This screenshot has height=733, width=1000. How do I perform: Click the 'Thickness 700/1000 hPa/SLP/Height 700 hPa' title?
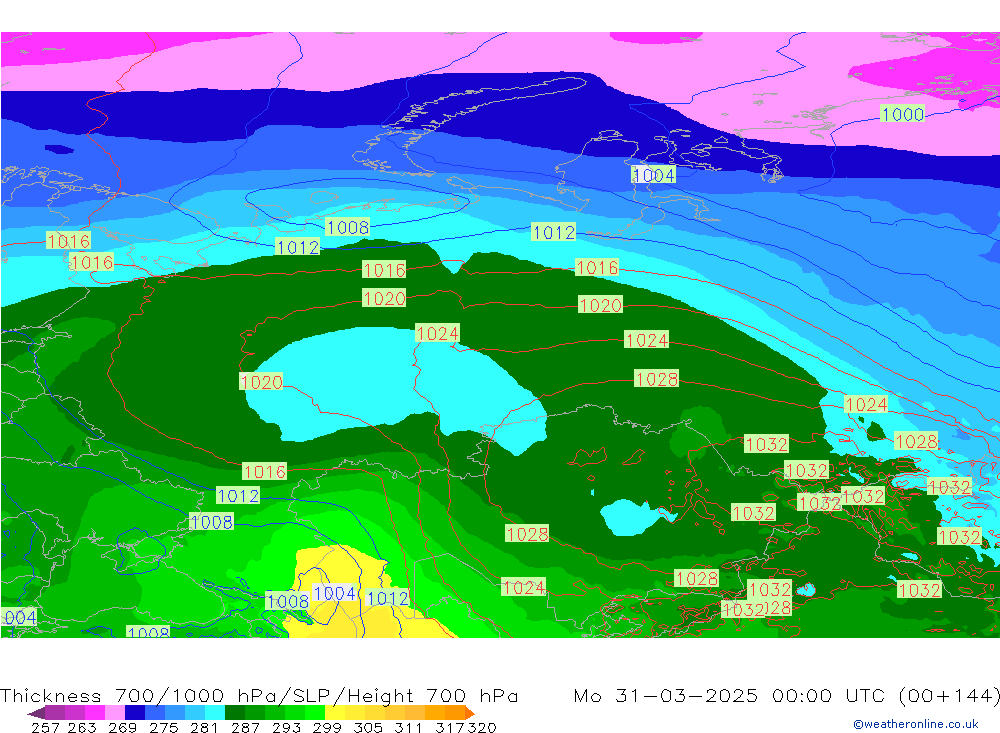coord(259,695)
